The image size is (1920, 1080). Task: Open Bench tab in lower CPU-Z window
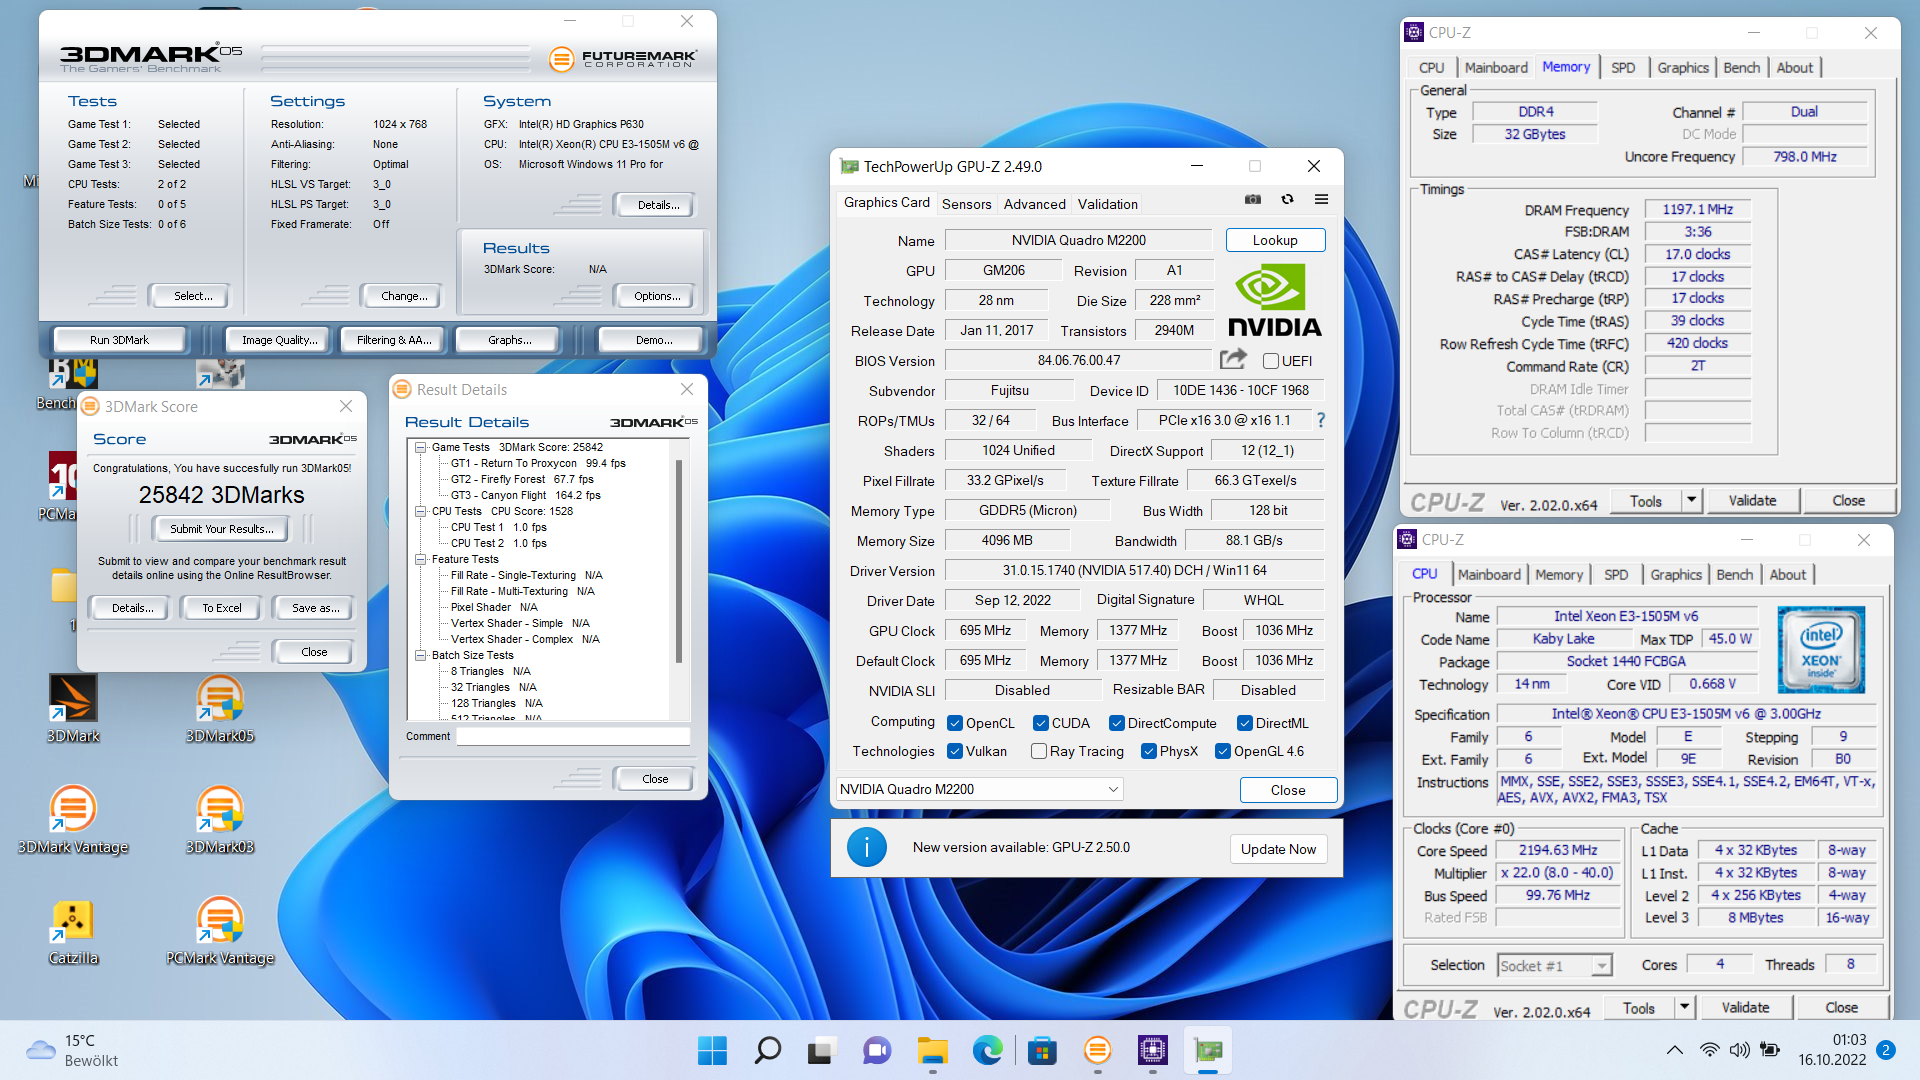click(1734, 574)
